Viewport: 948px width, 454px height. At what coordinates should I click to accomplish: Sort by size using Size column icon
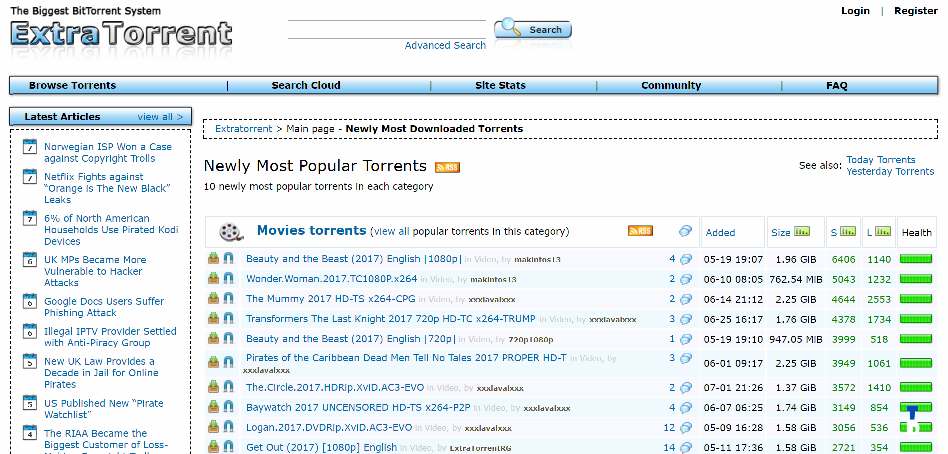pos(802,231)
